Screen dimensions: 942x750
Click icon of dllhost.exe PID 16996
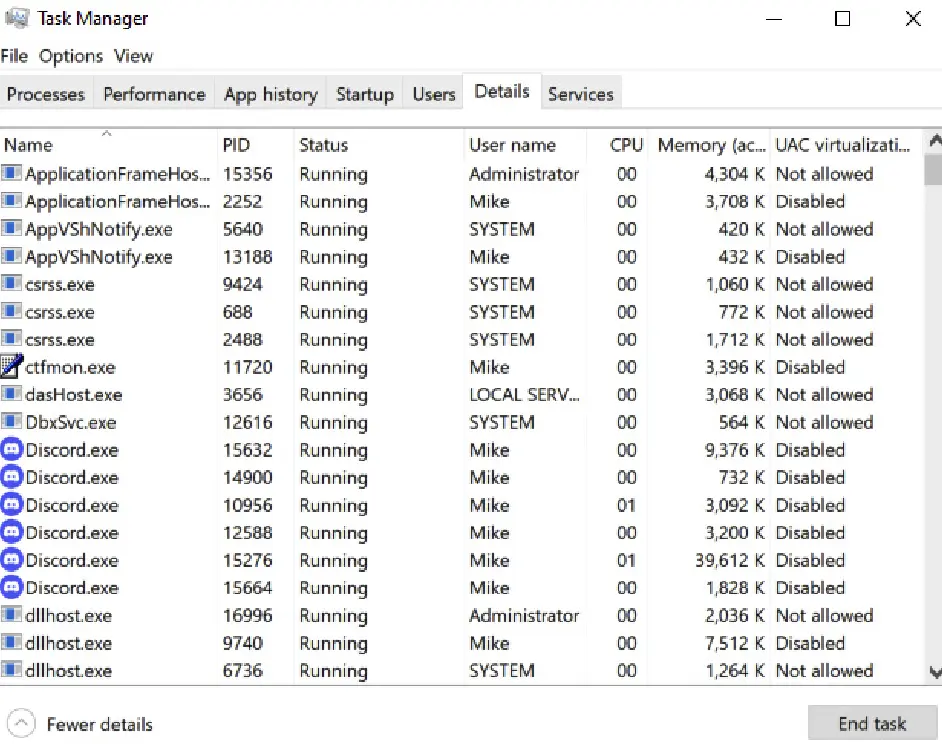[12, 615]
